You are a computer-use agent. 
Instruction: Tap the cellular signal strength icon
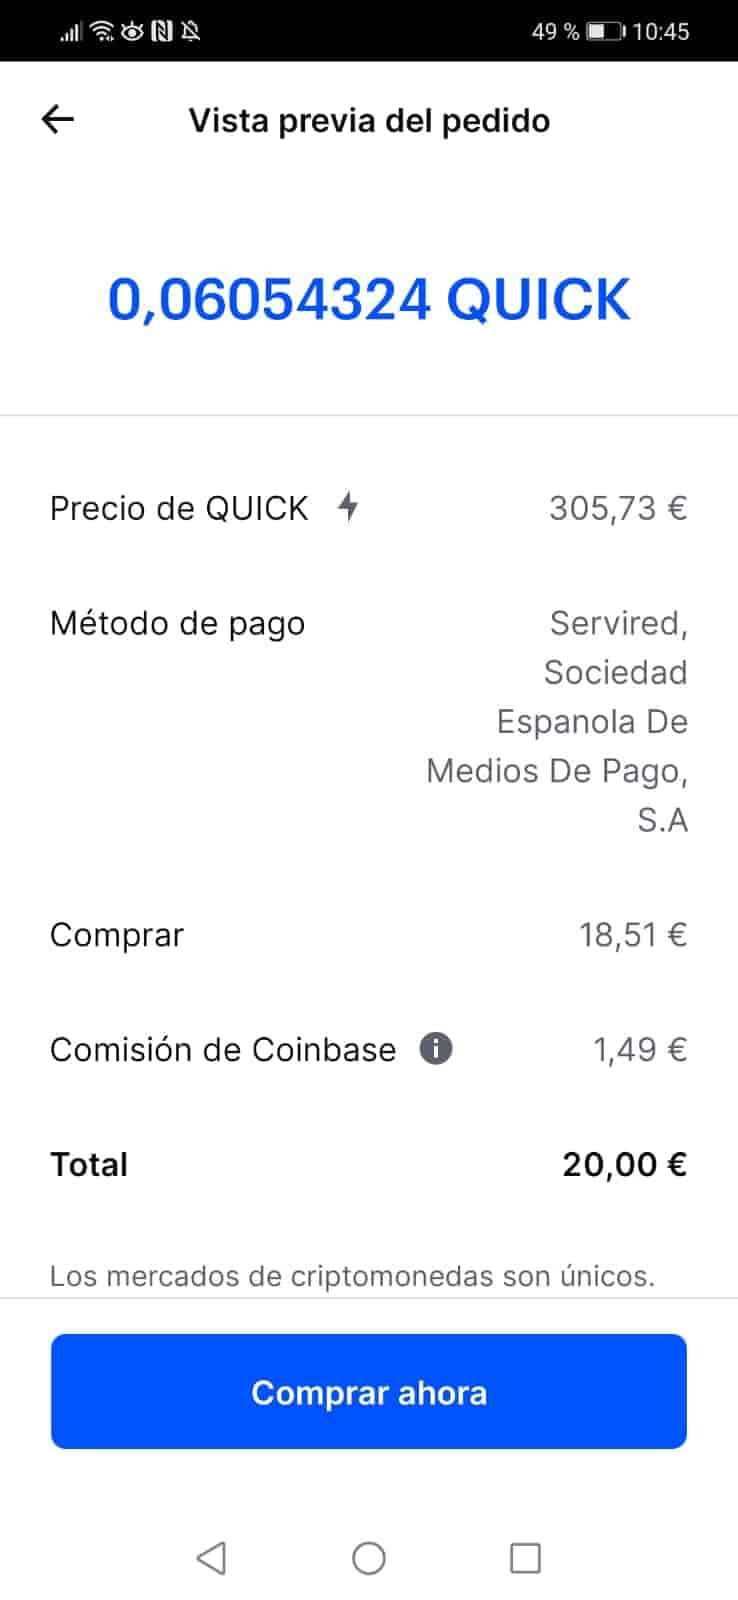(70, 31)
